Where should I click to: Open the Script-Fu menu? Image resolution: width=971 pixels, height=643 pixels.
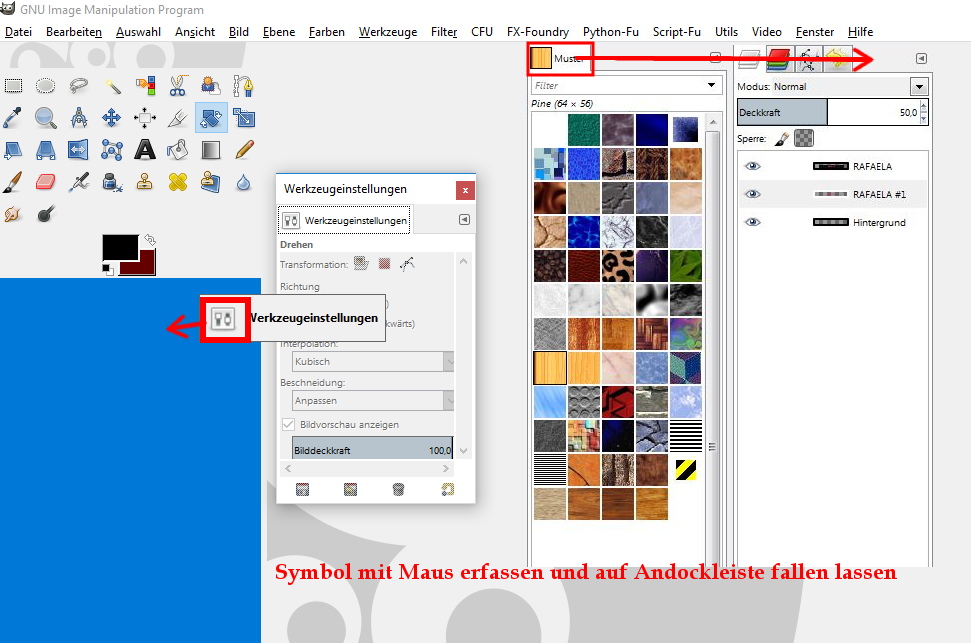click(x=676, y=32)
